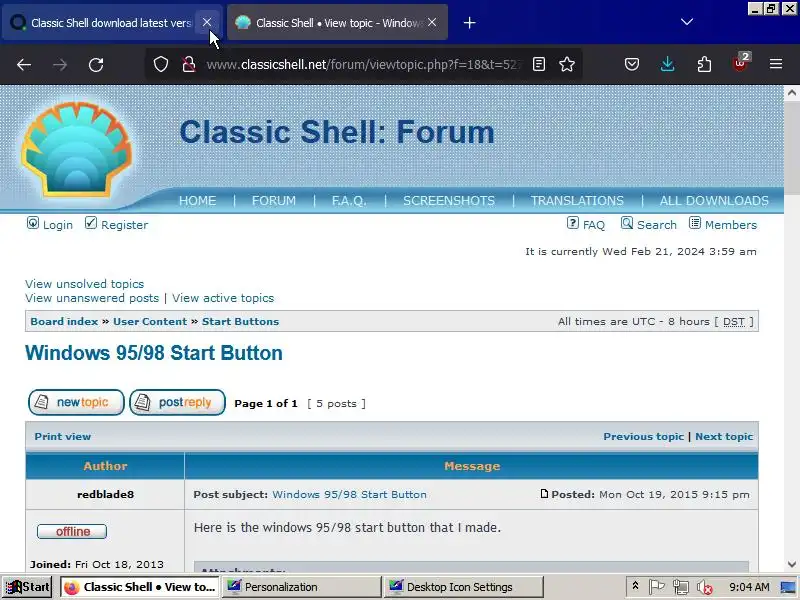Go to Next topic
The height and width of the screenshot is (600, 800).
(x=724, y=436)
